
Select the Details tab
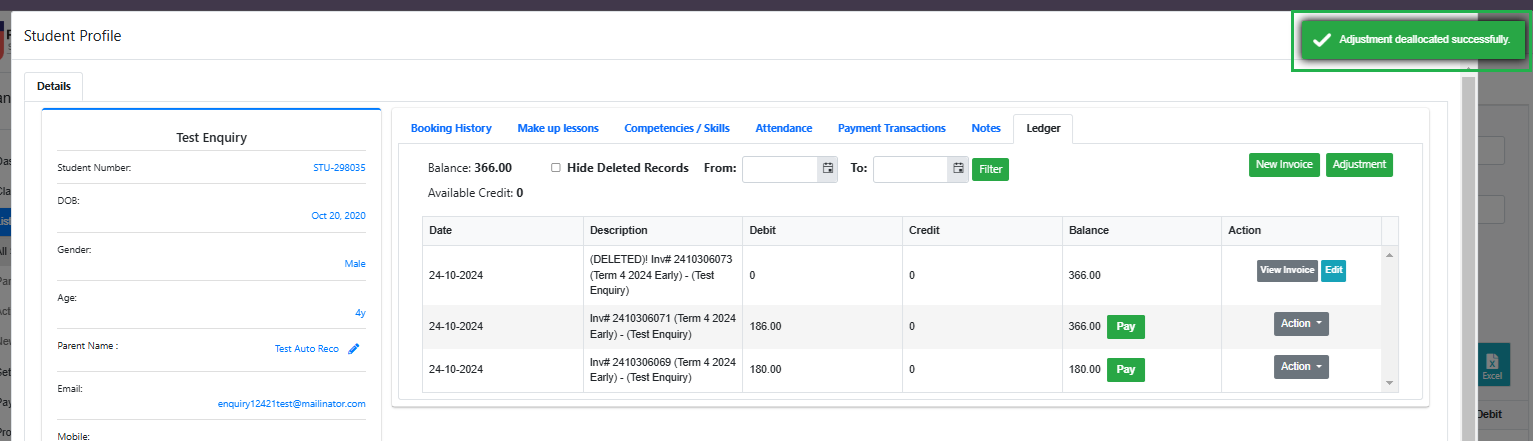click(x=54, y=86)
